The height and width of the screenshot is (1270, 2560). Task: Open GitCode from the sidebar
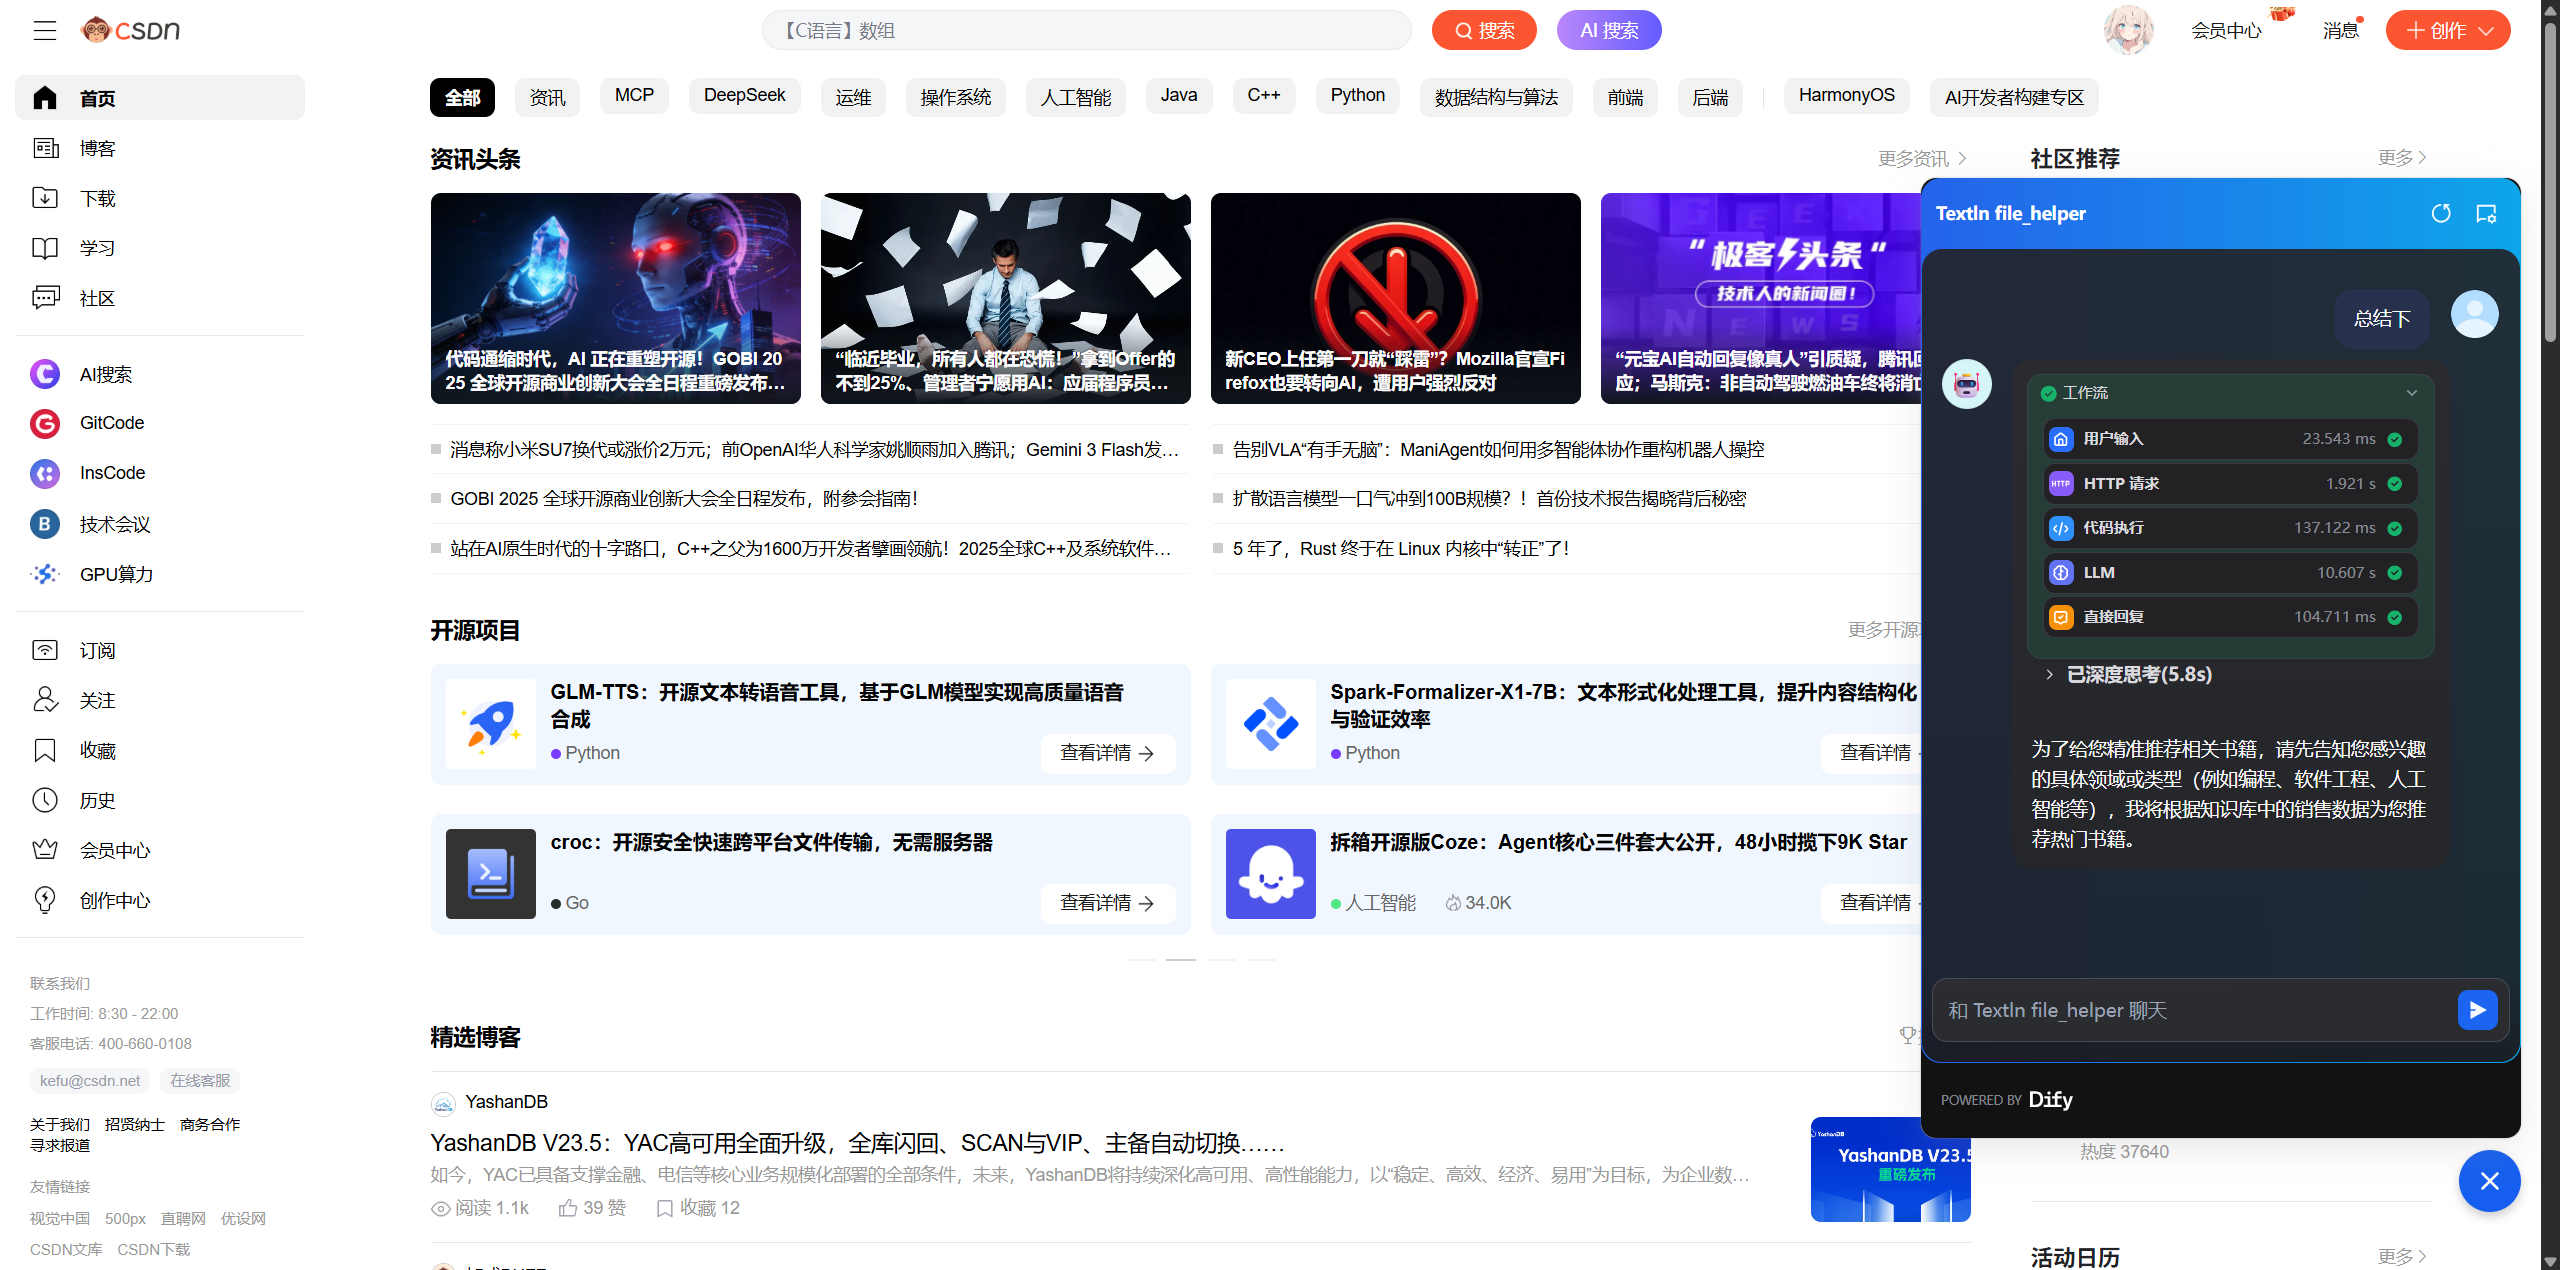point(111,423)
